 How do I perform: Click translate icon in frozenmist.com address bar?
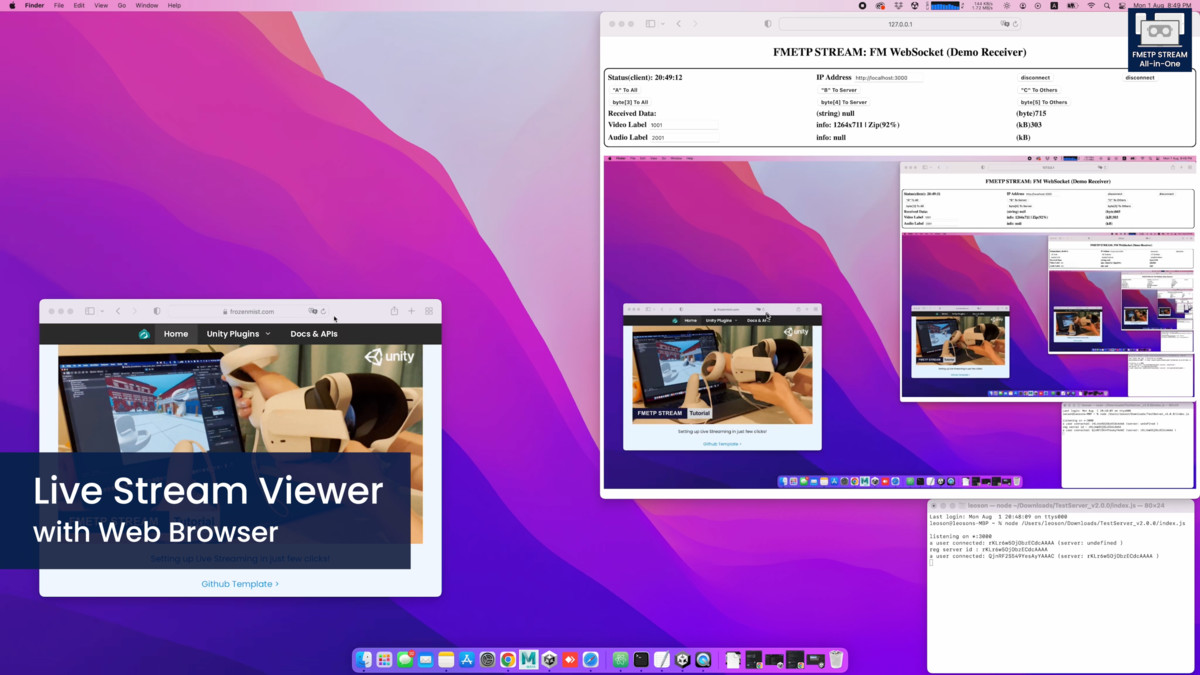[313, 311]
